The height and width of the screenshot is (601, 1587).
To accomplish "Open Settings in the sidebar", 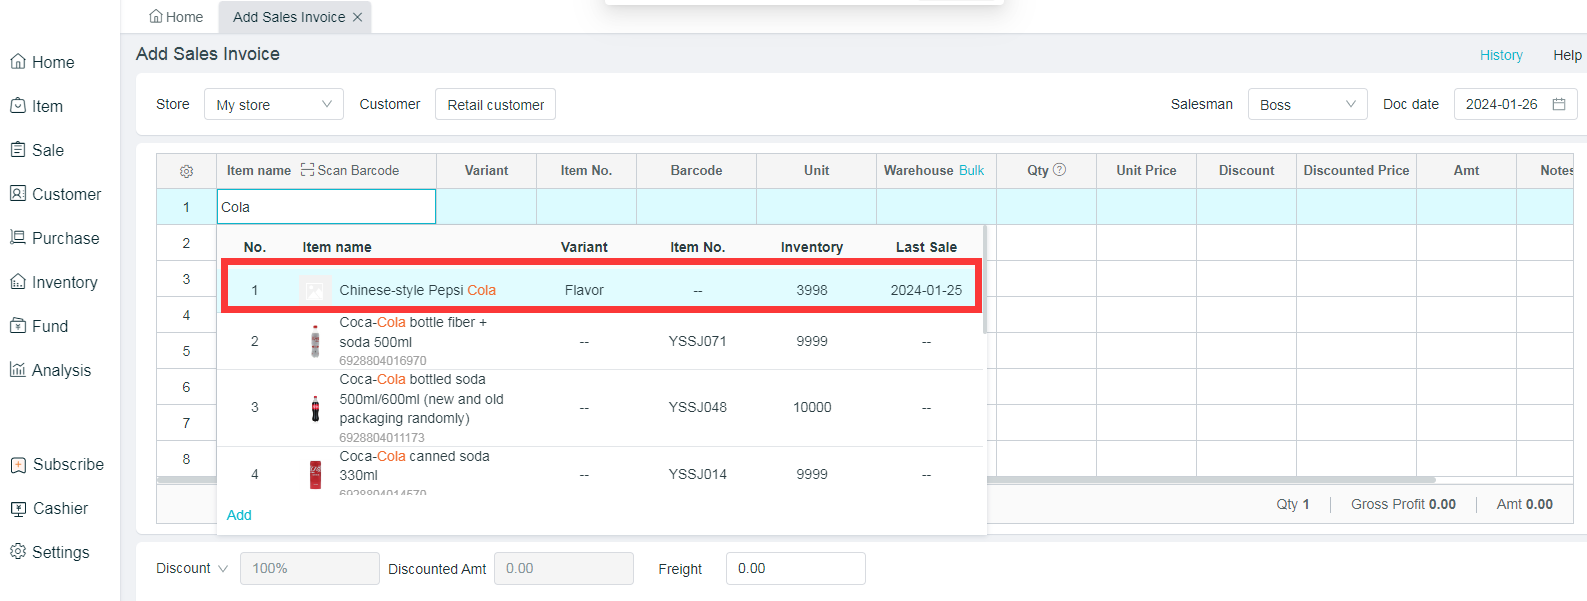I will click(50, 552).
